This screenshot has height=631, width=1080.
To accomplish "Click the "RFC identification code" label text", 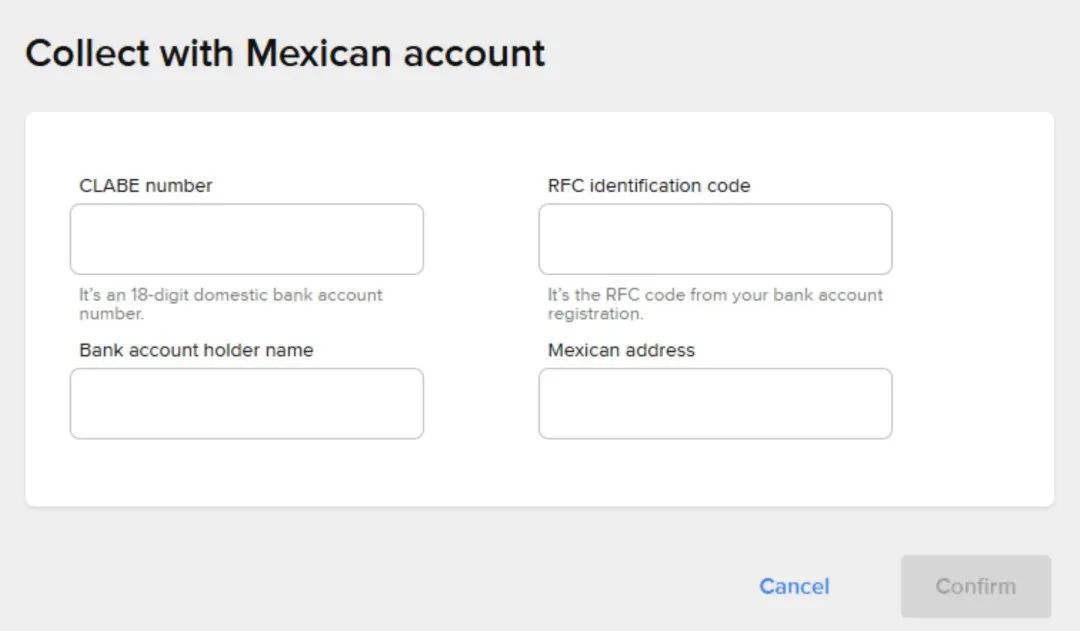I will [x=649, y=185].
